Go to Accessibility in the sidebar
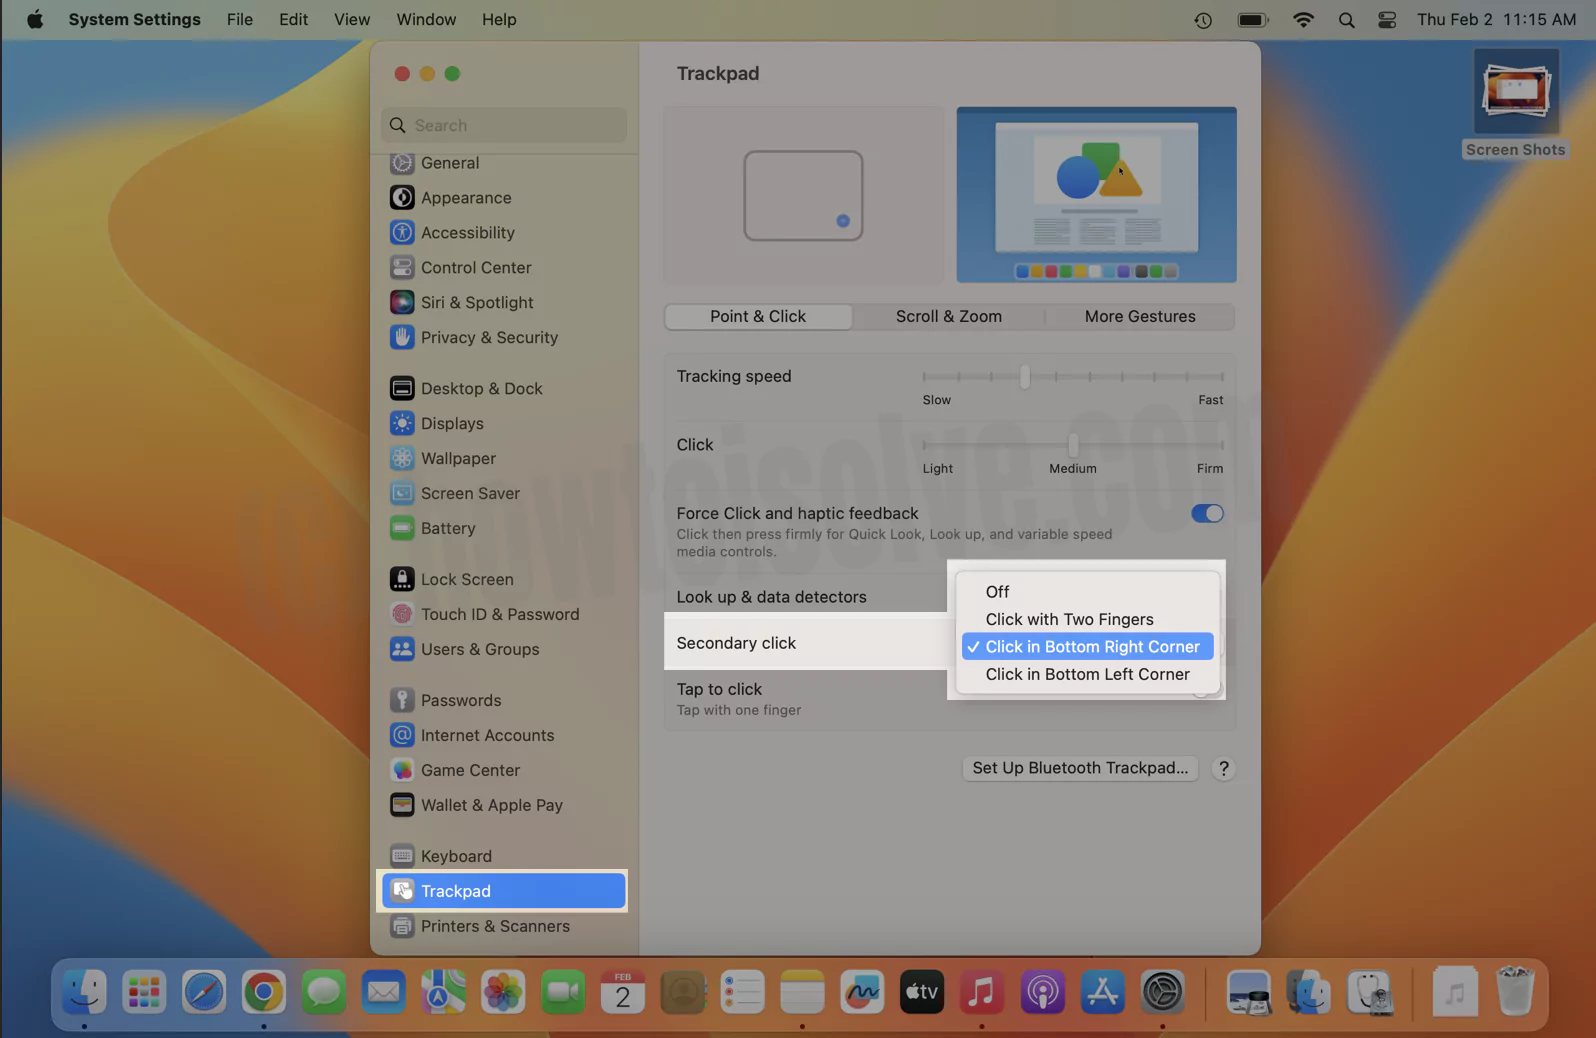Screen dimensions: 1596x1038 point(504,233)
